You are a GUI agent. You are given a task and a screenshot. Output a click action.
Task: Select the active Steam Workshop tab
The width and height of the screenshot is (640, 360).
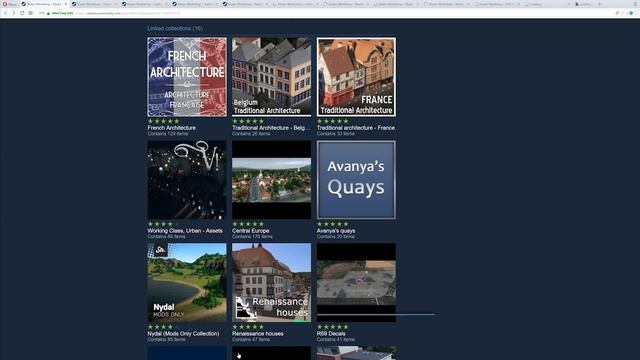coord(43,4)
